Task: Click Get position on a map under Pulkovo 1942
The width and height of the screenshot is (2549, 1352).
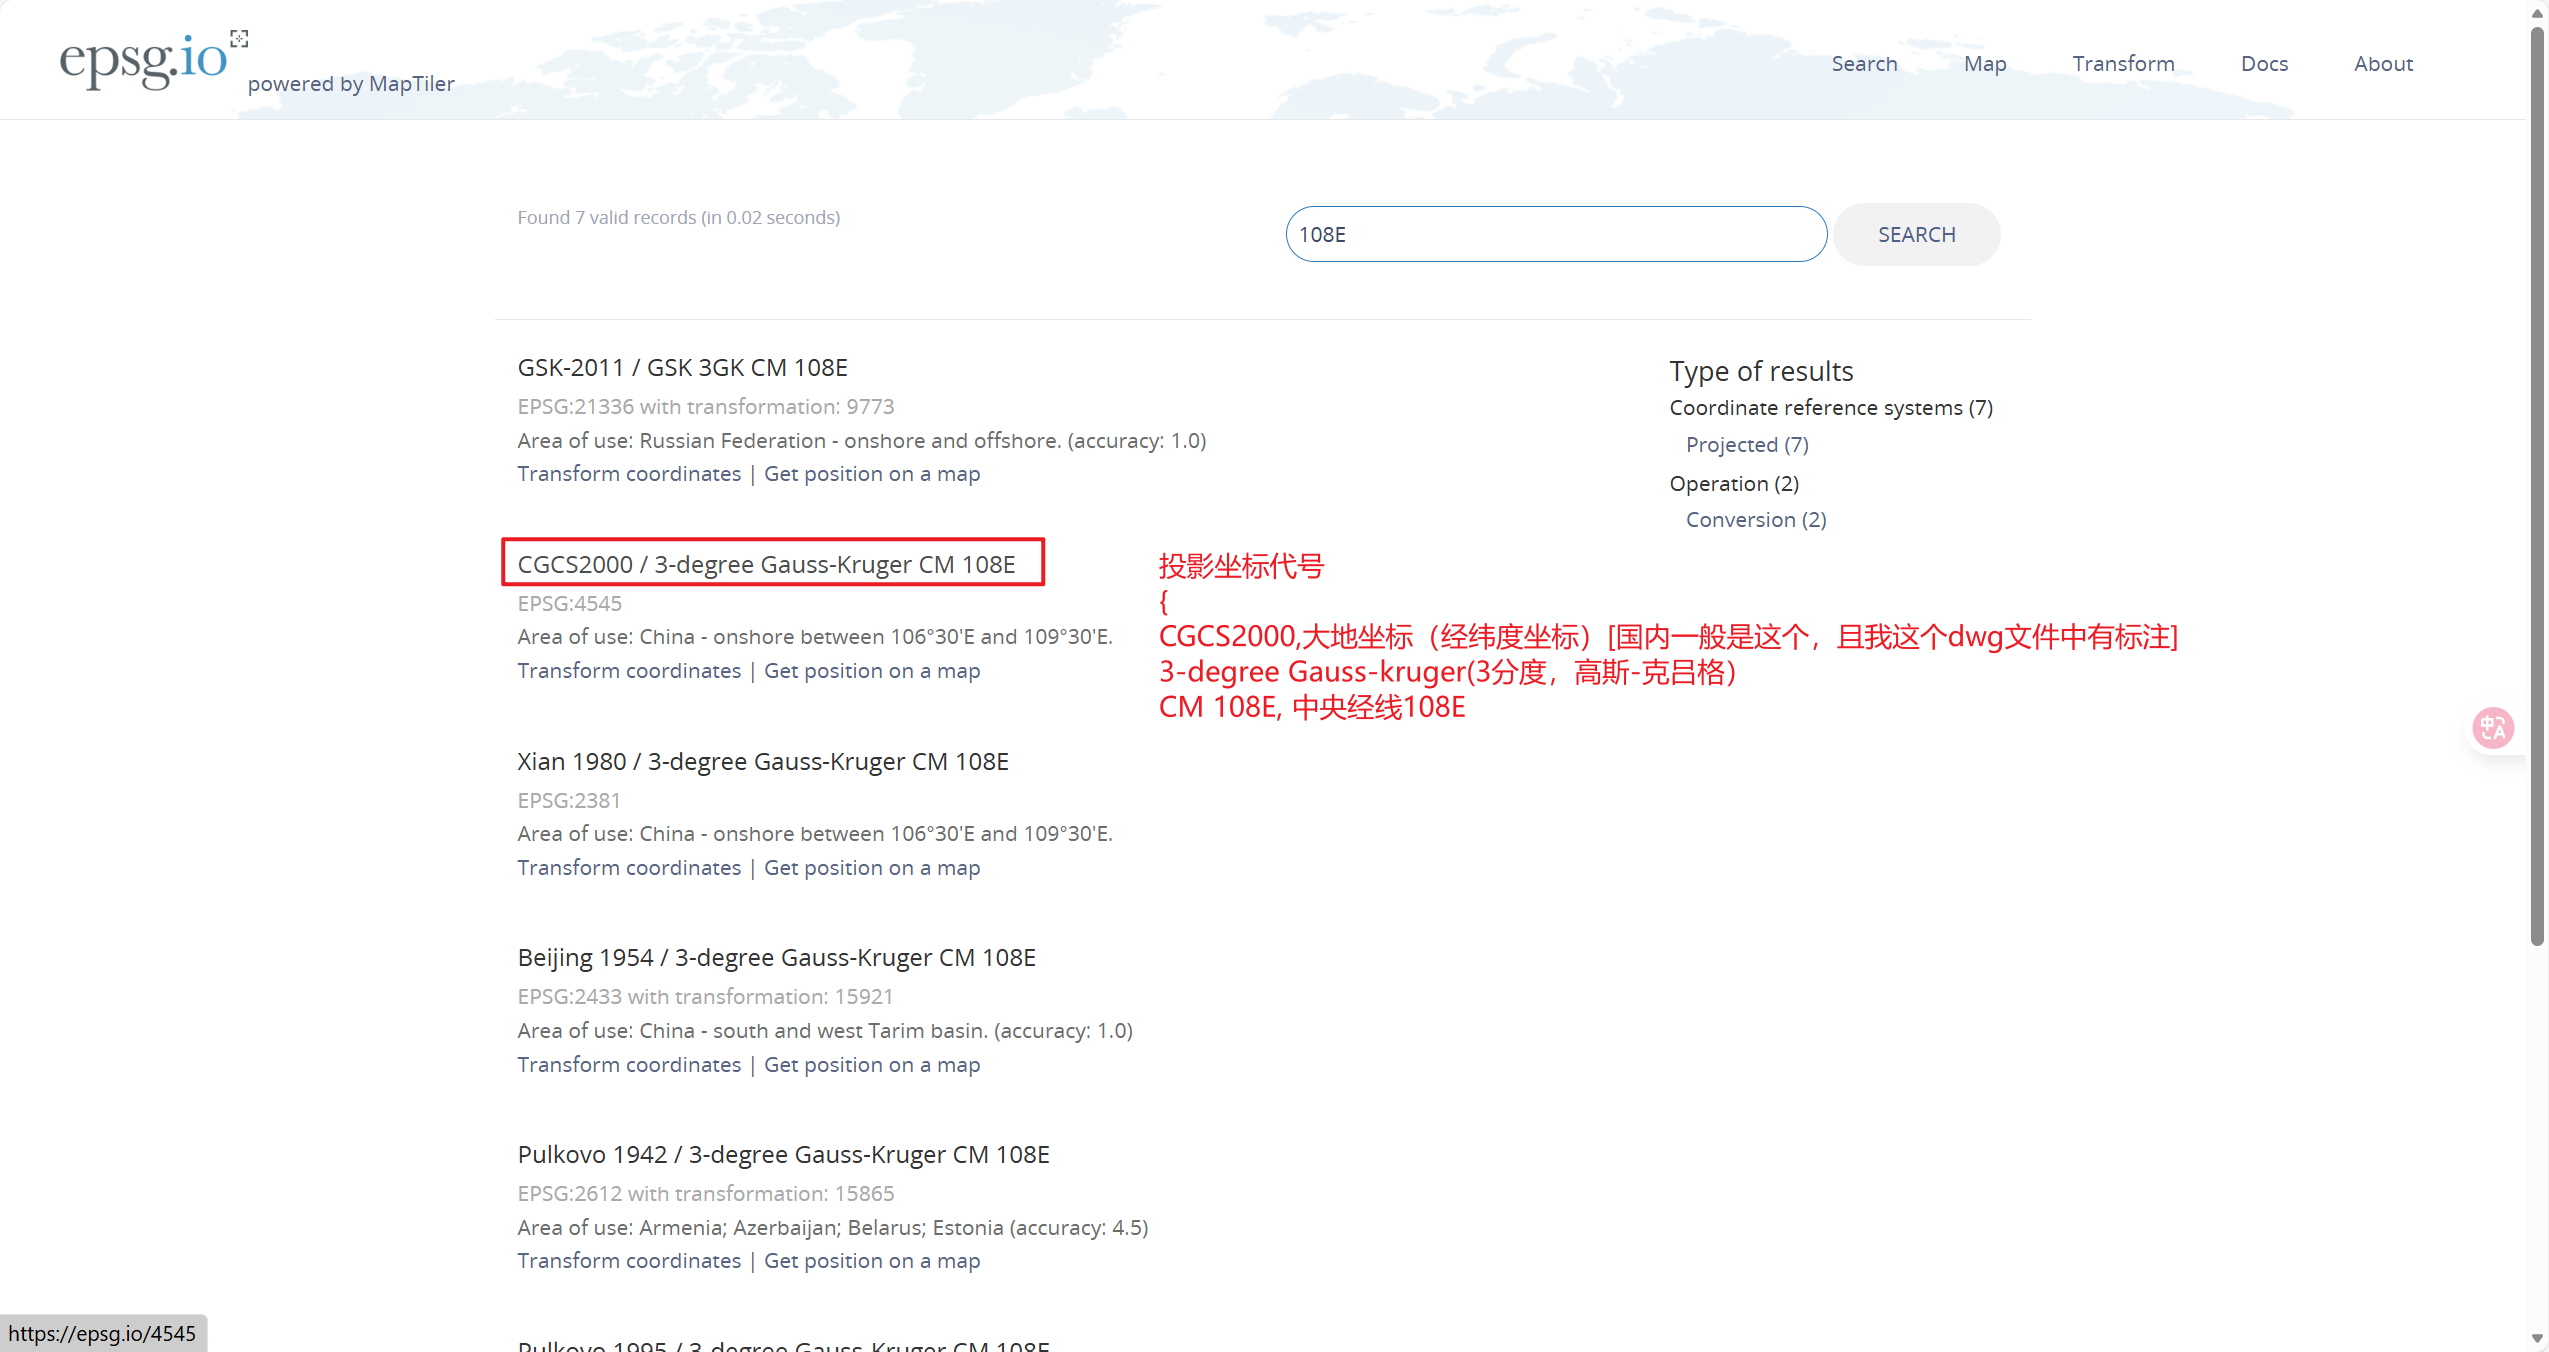Action: tap(871, 1261)
